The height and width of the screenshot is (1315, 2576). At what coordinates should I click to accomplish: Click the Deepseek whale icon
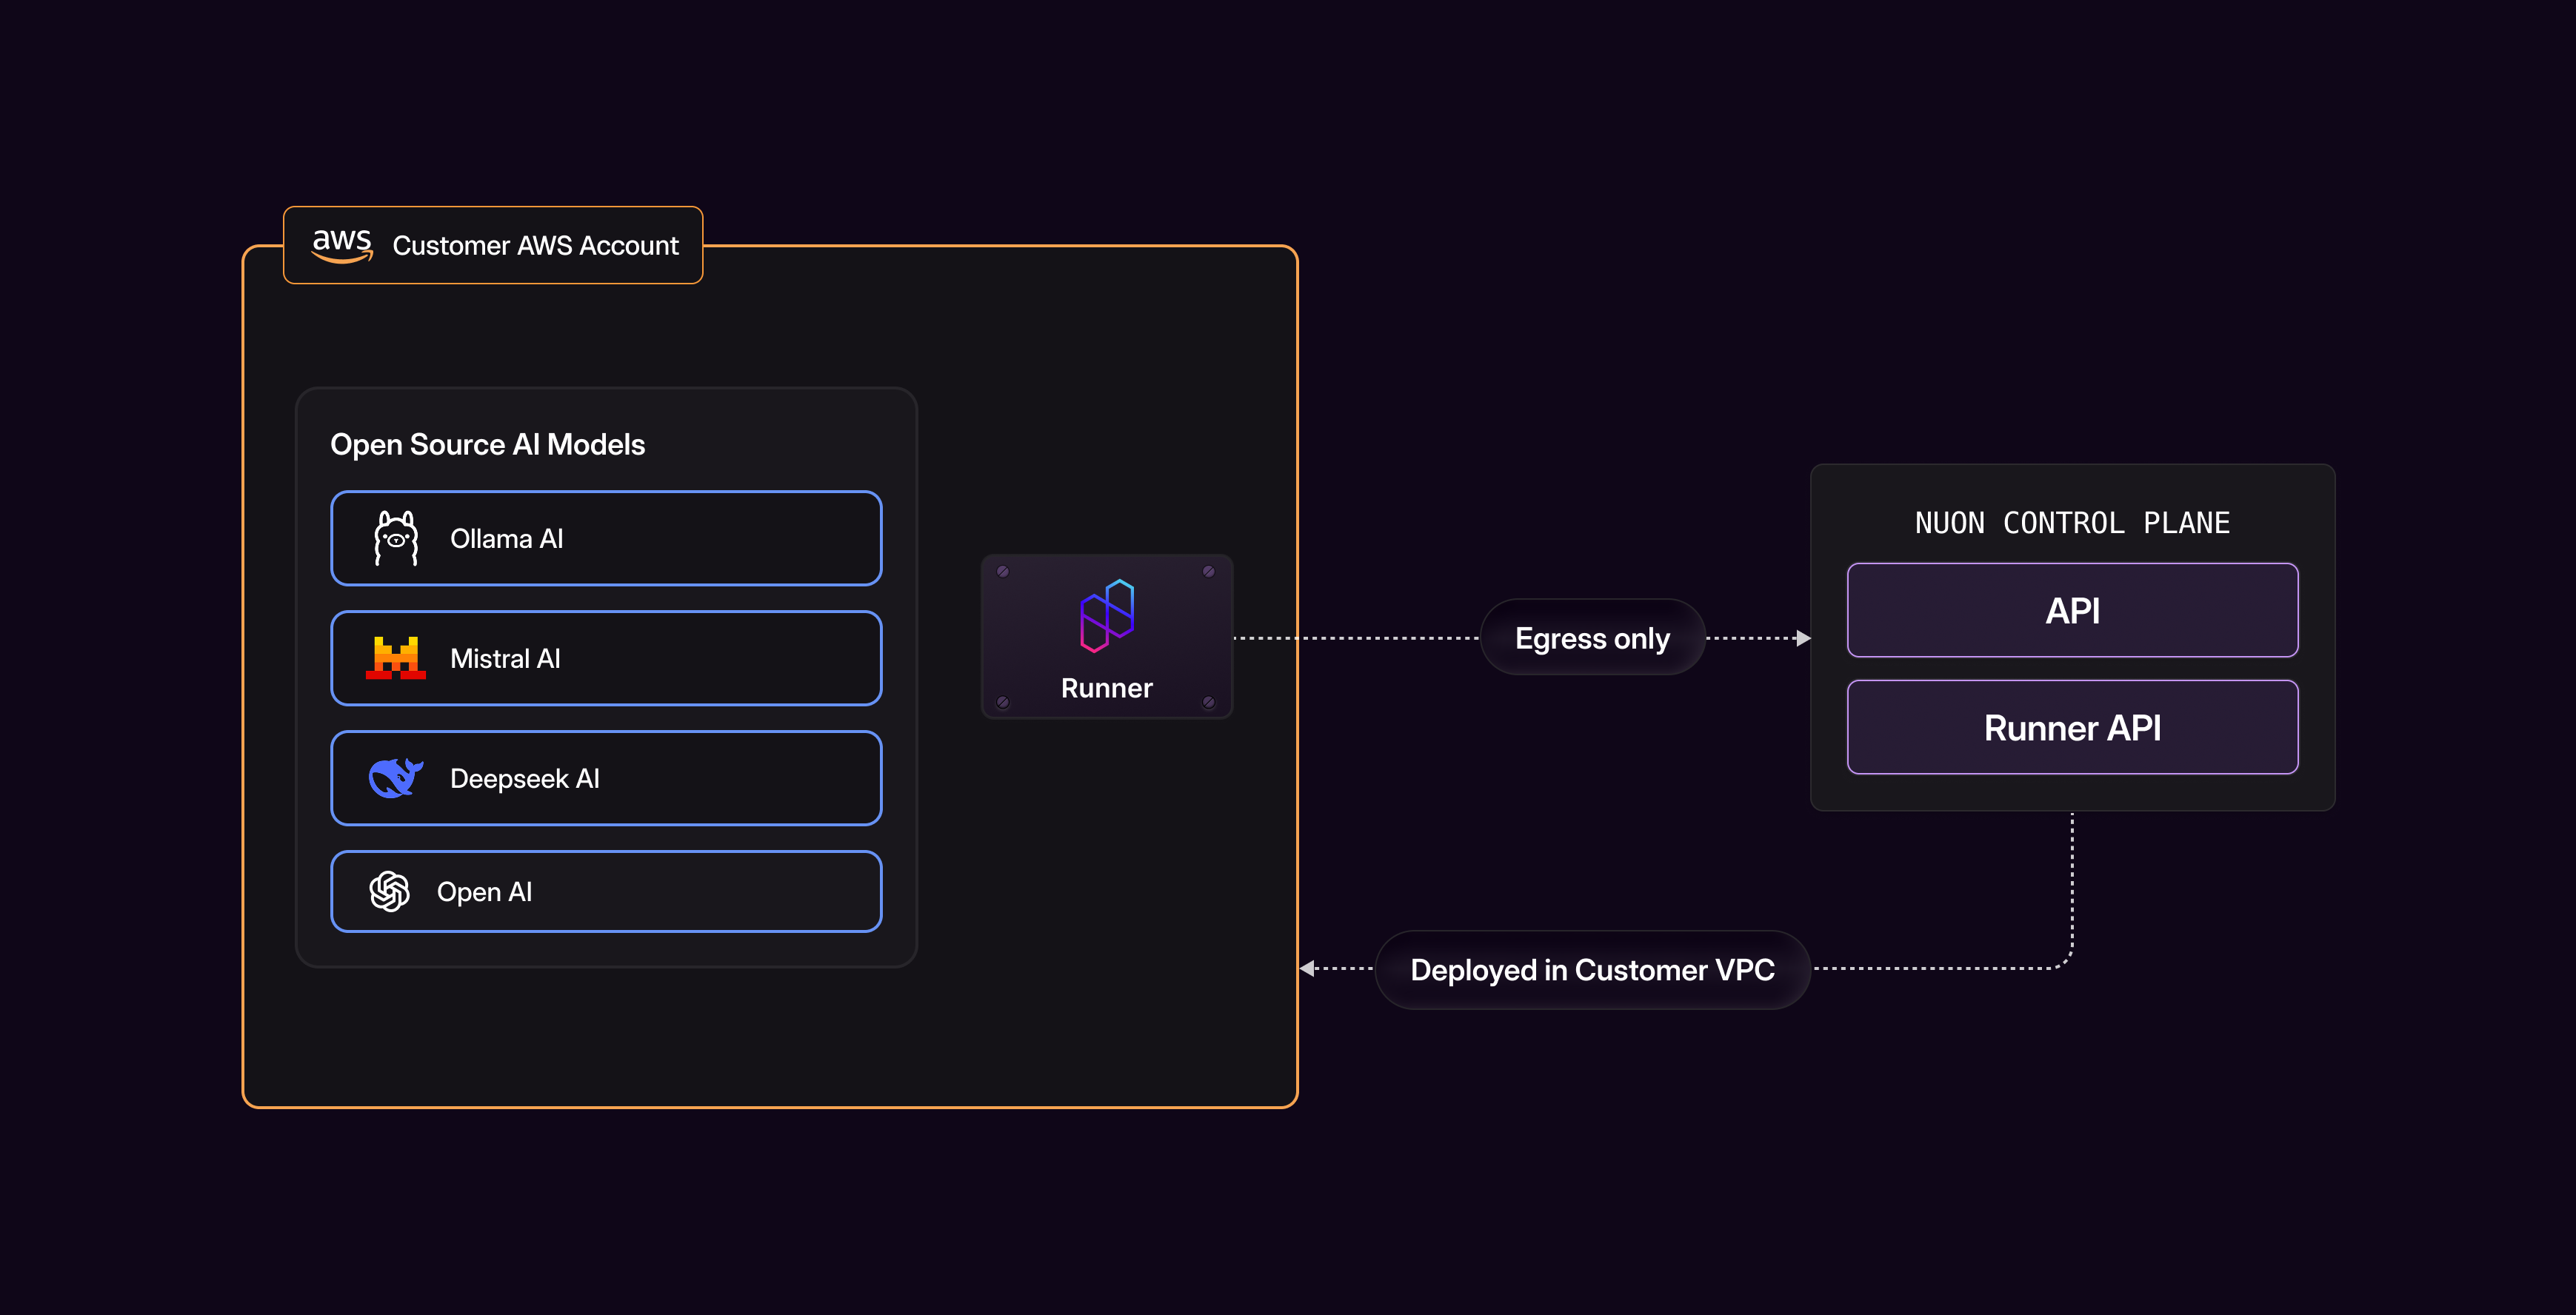[396, 778]
